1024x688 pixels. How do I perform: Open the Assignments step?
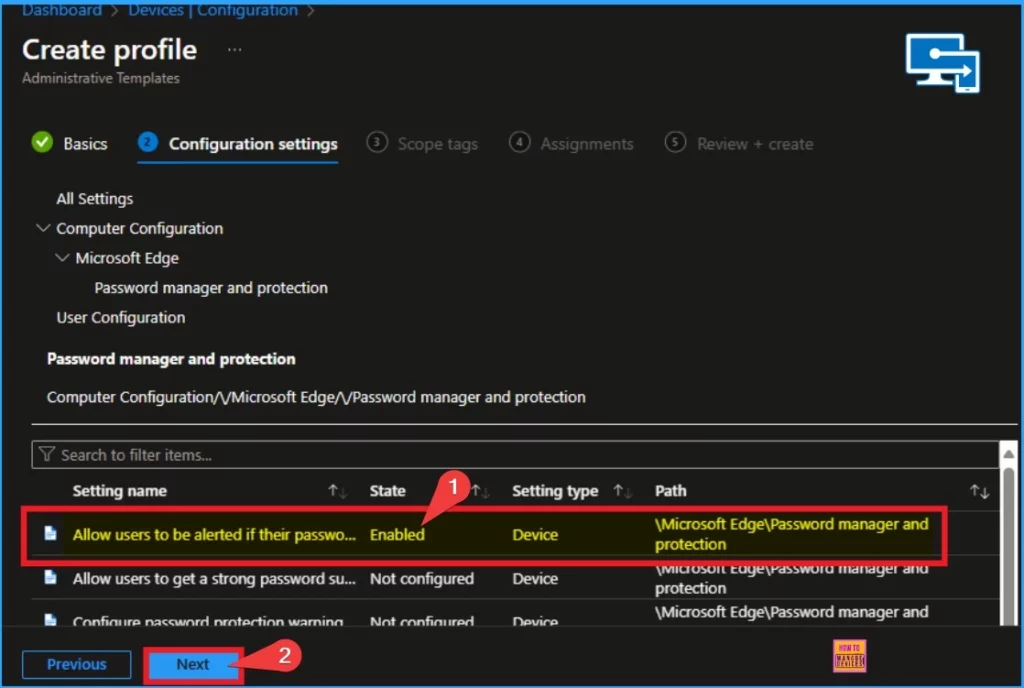[586, 144]
